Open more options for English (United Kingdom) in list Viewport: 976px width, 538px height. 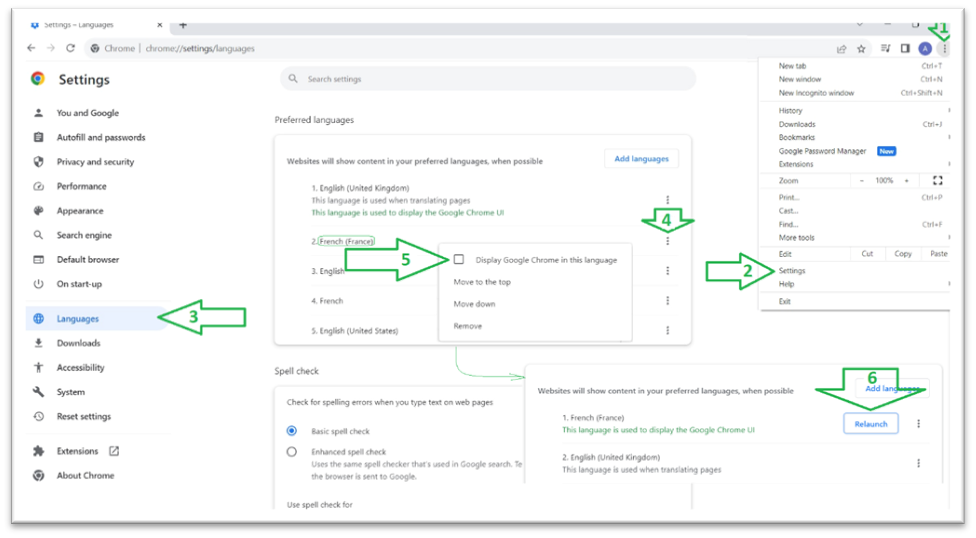[667, 200]
